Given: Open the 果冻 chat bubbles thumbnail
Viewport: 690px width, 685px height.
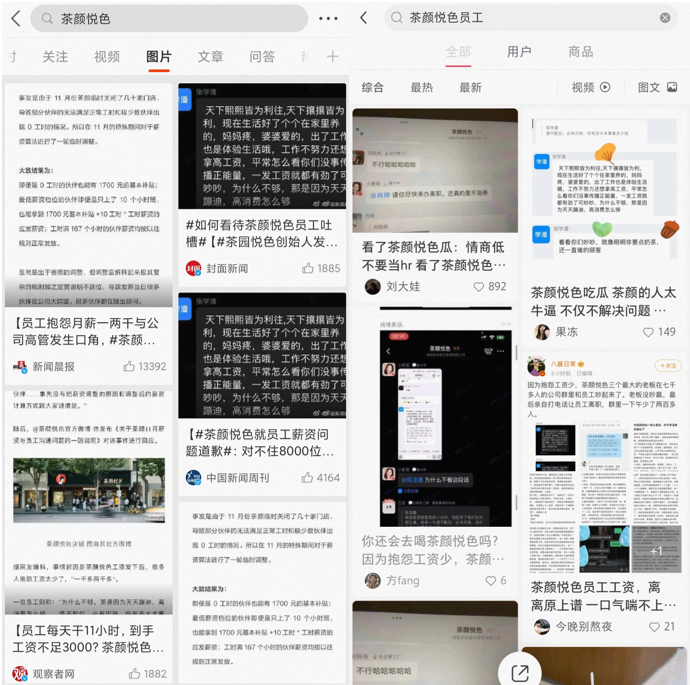Looking at the screenshot, I should point(604,189).
